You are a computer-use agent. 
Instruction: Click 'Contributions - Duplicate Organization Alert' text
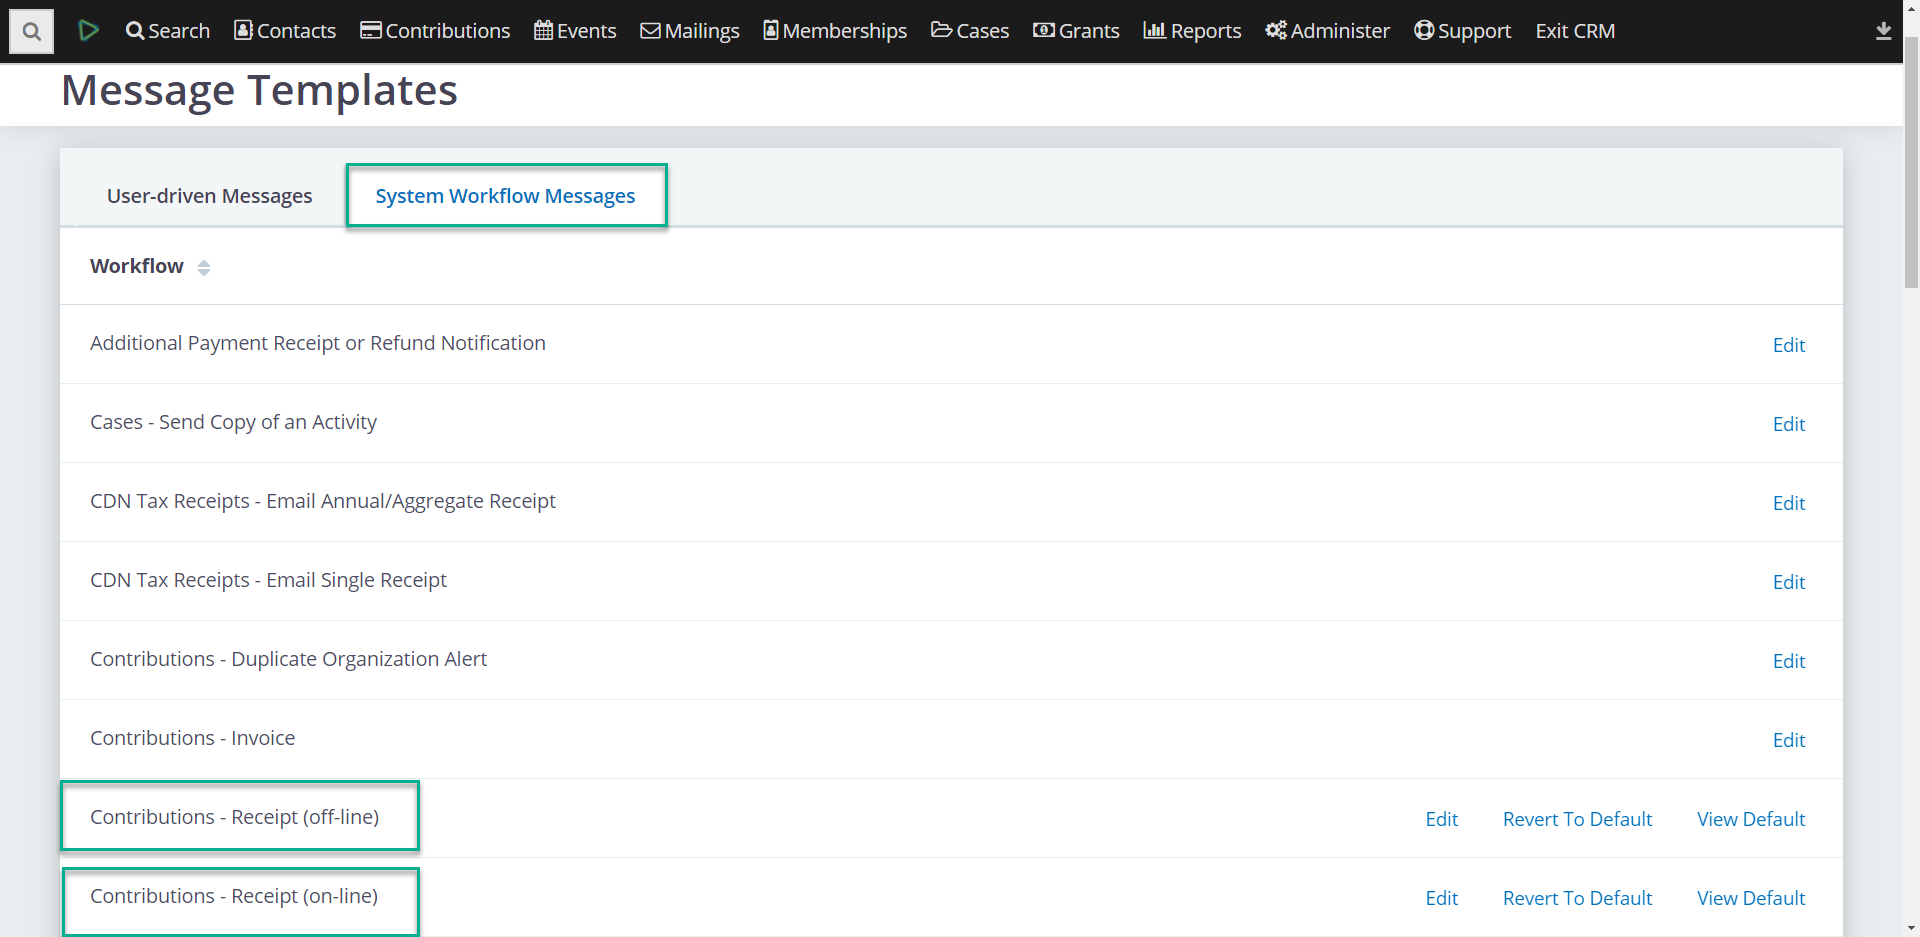click(x=288, y=659)
